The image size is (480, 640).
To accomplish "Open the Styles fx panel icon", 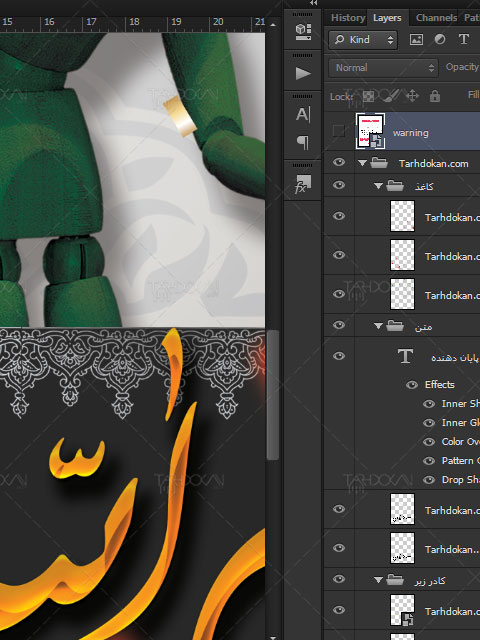I will [x=302, y=184].
